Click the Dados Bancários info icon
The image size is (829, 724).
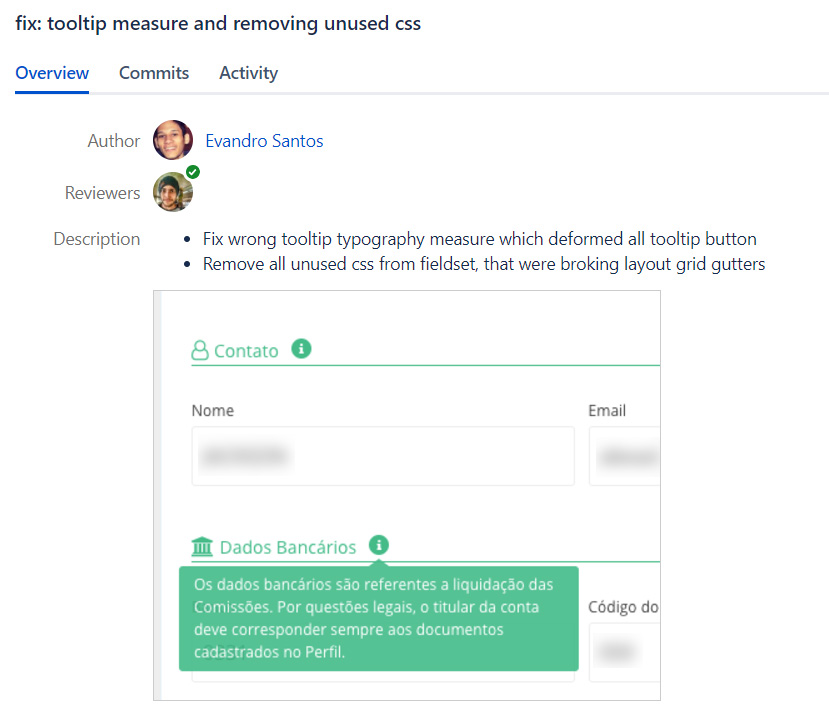(379, 545)
